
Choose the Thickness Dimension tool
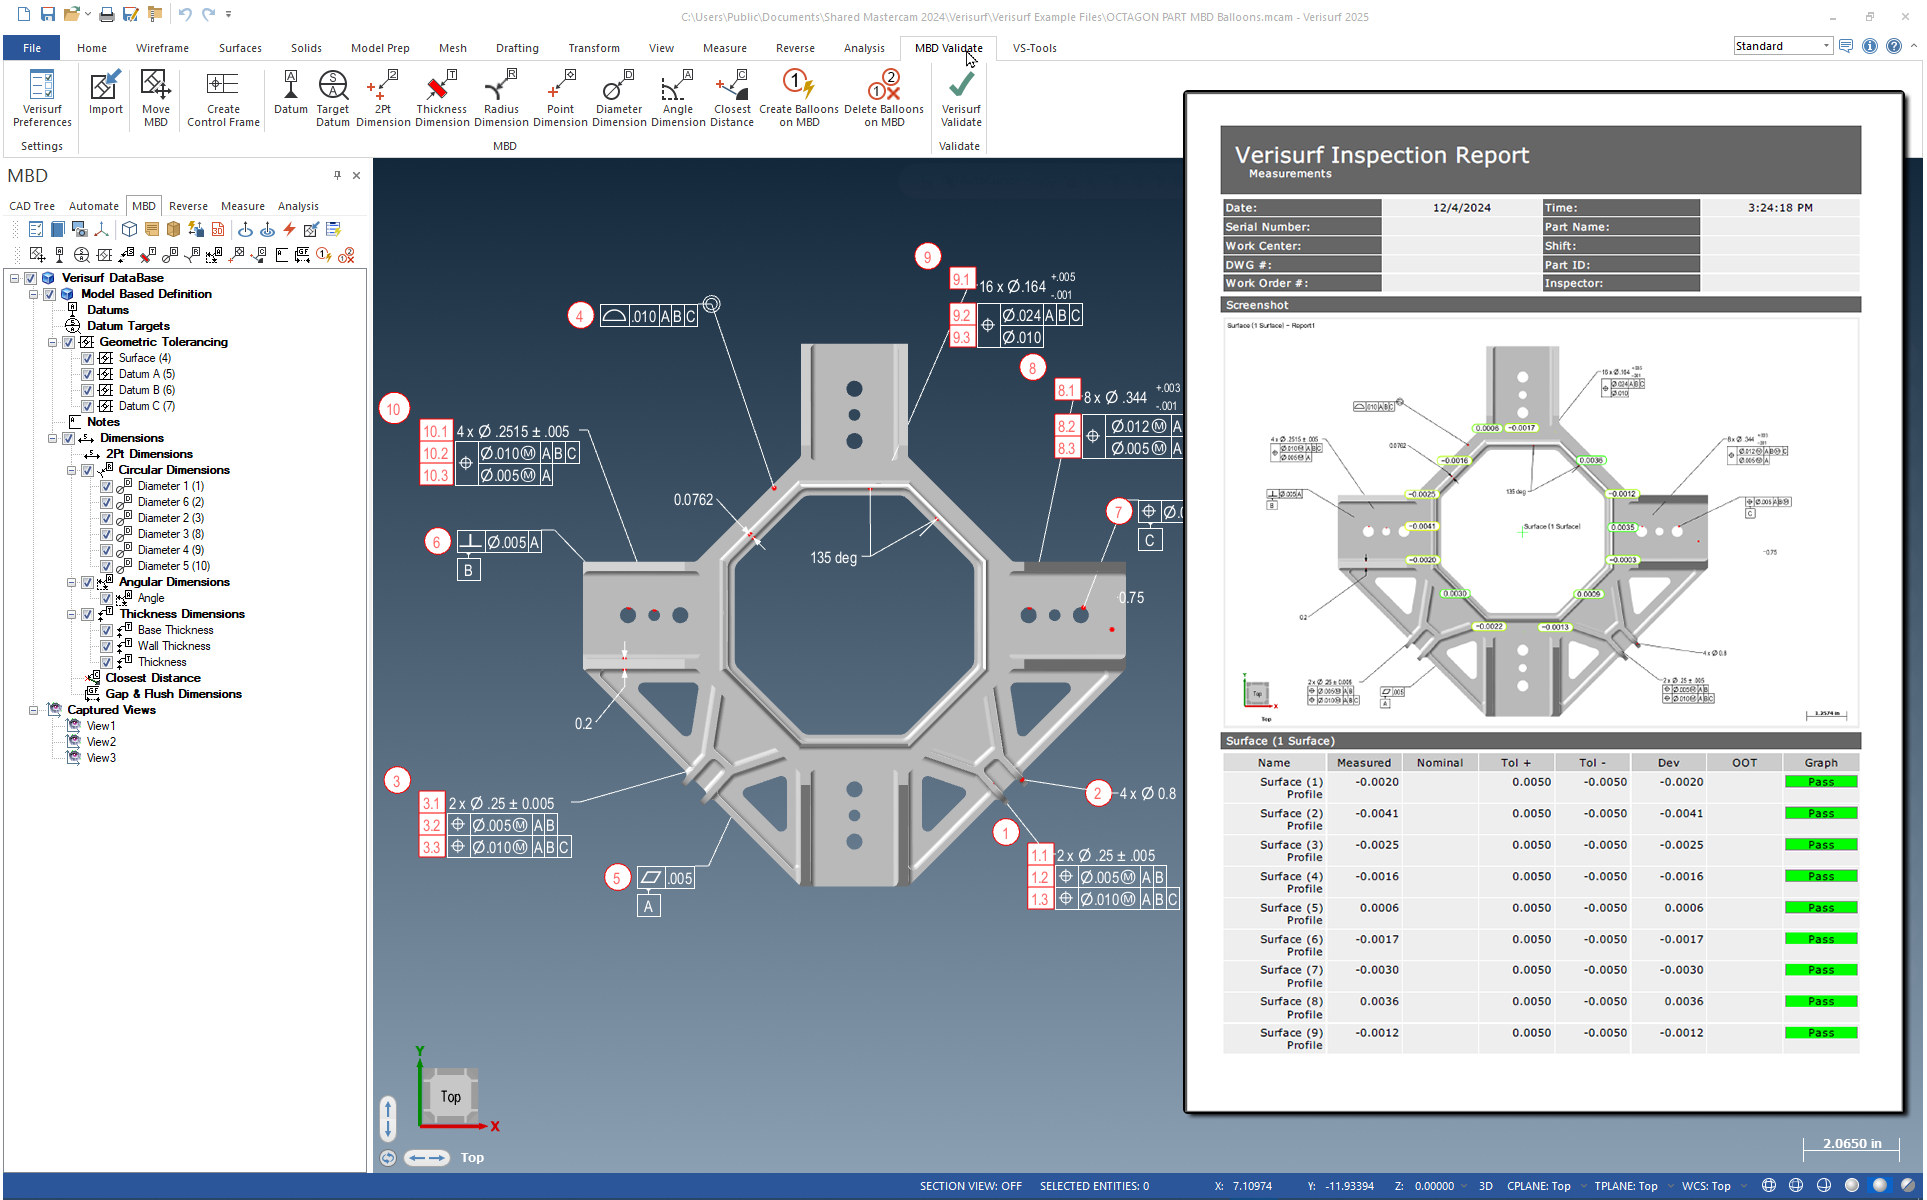click(441, 98)
